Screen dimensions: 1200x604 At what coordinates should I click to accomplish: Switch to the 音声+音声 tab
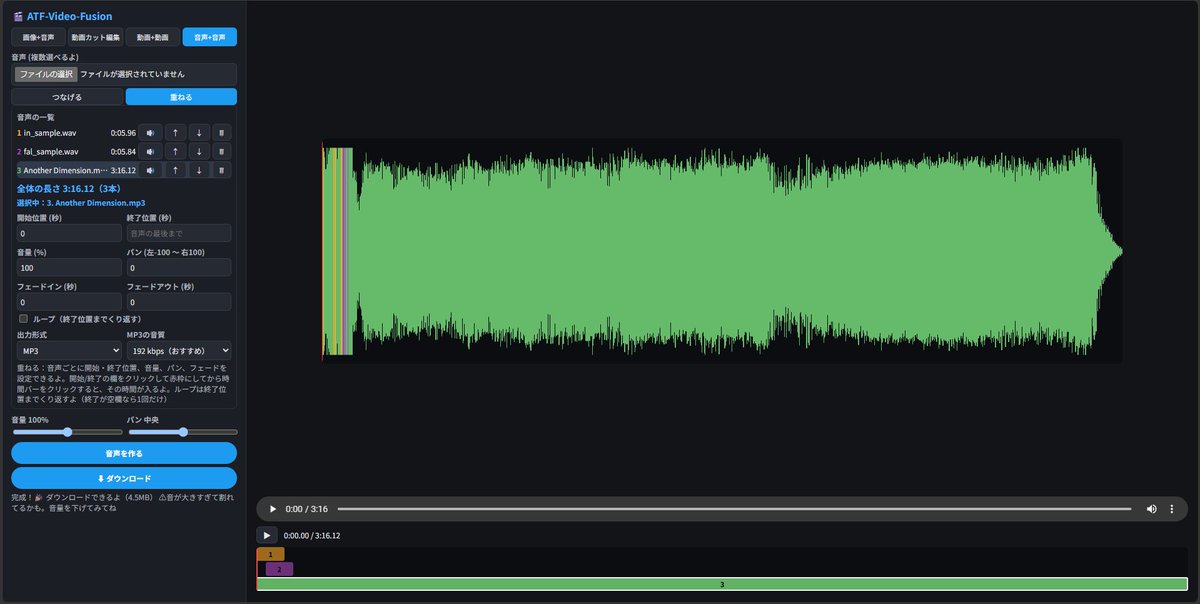point(210,37)
